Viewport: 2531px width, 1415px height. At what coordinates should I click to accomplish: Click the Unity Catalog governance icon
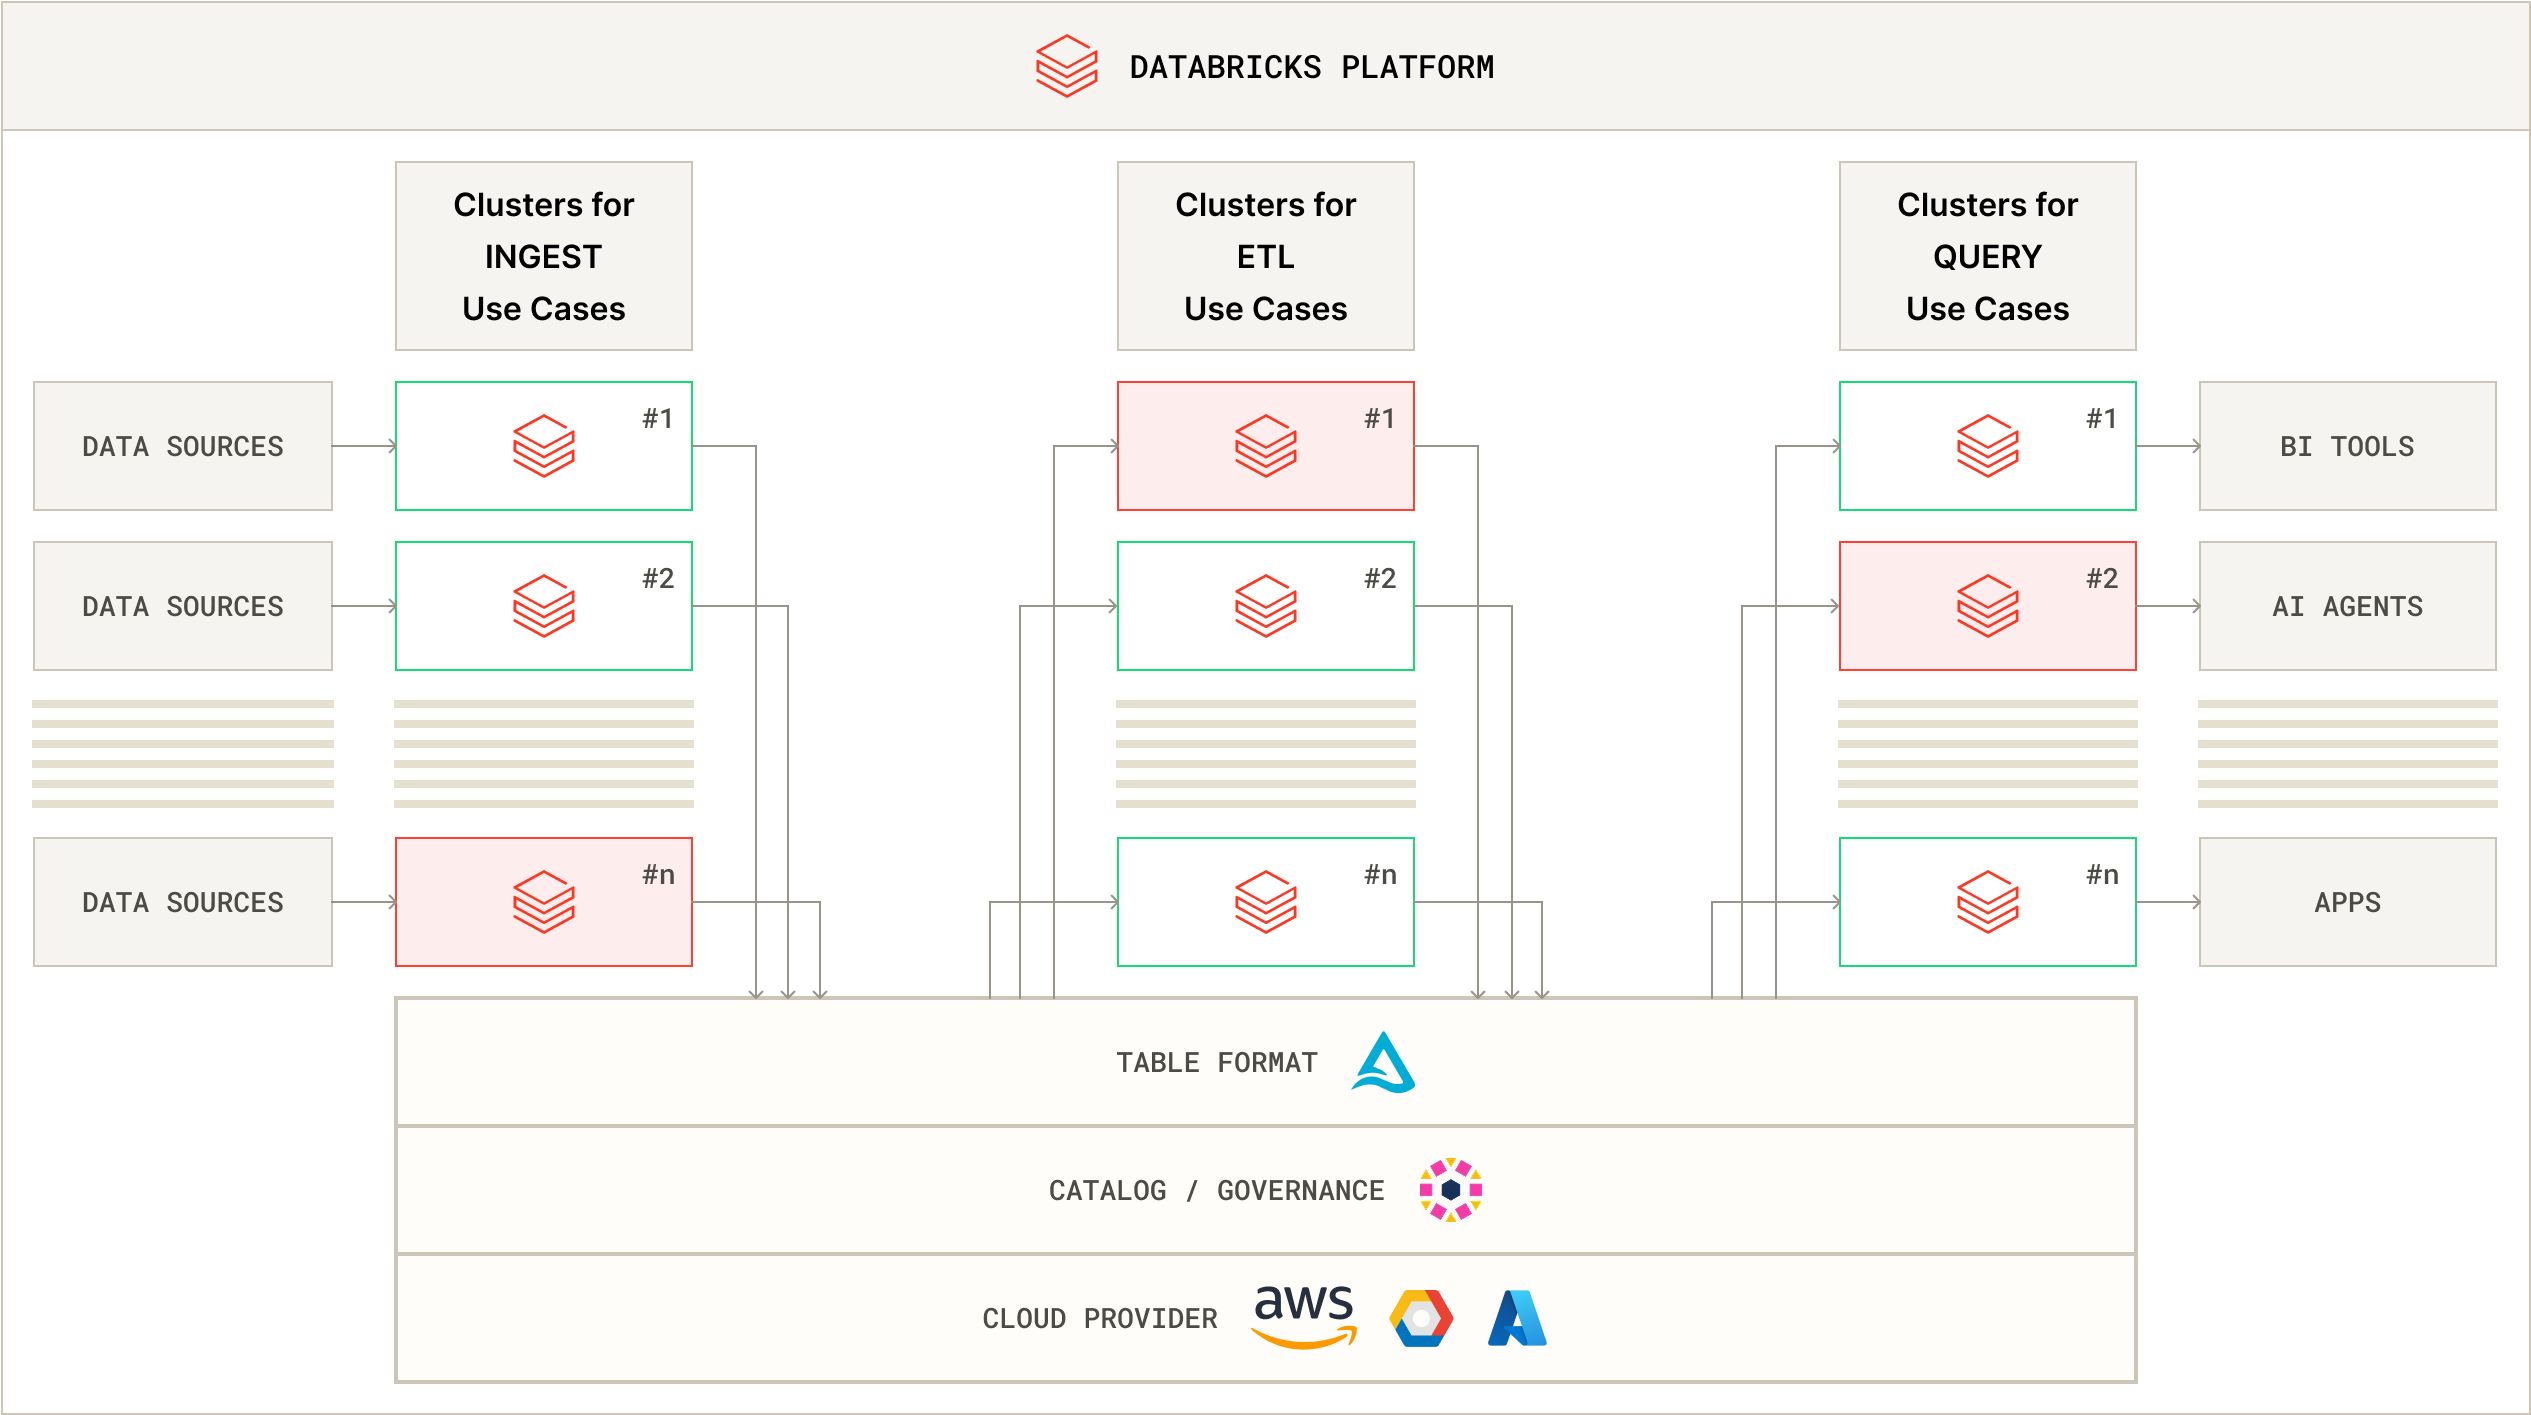[1450, 1190]
